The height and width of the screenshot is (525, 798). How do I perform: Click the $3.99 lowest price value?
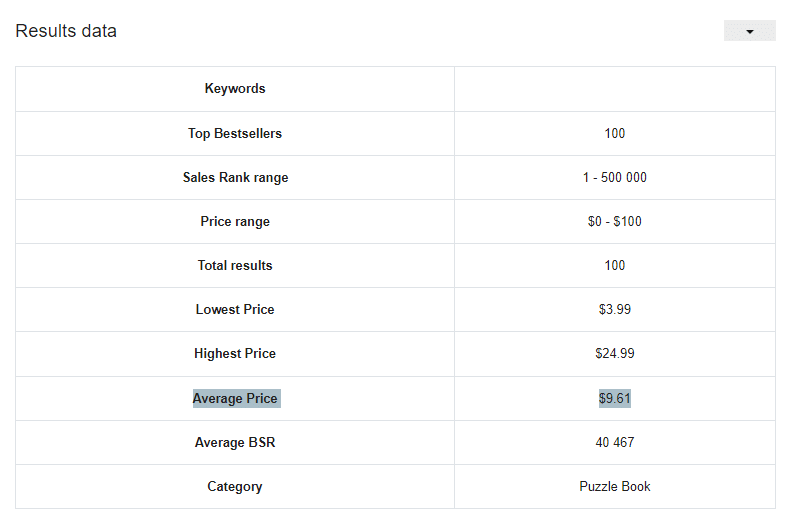click(x=614, y=309)
